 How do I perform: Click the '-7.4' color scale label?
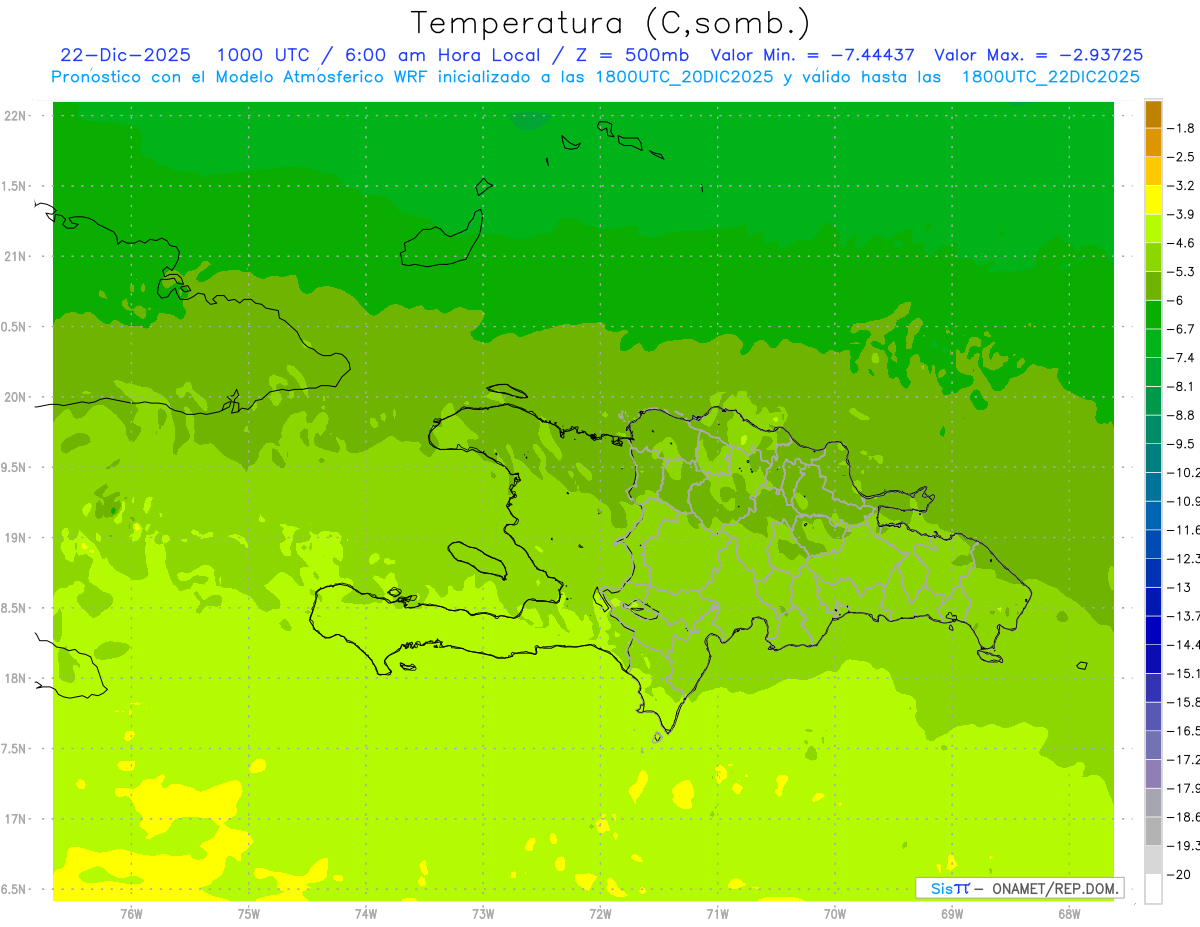[1182, 357]
